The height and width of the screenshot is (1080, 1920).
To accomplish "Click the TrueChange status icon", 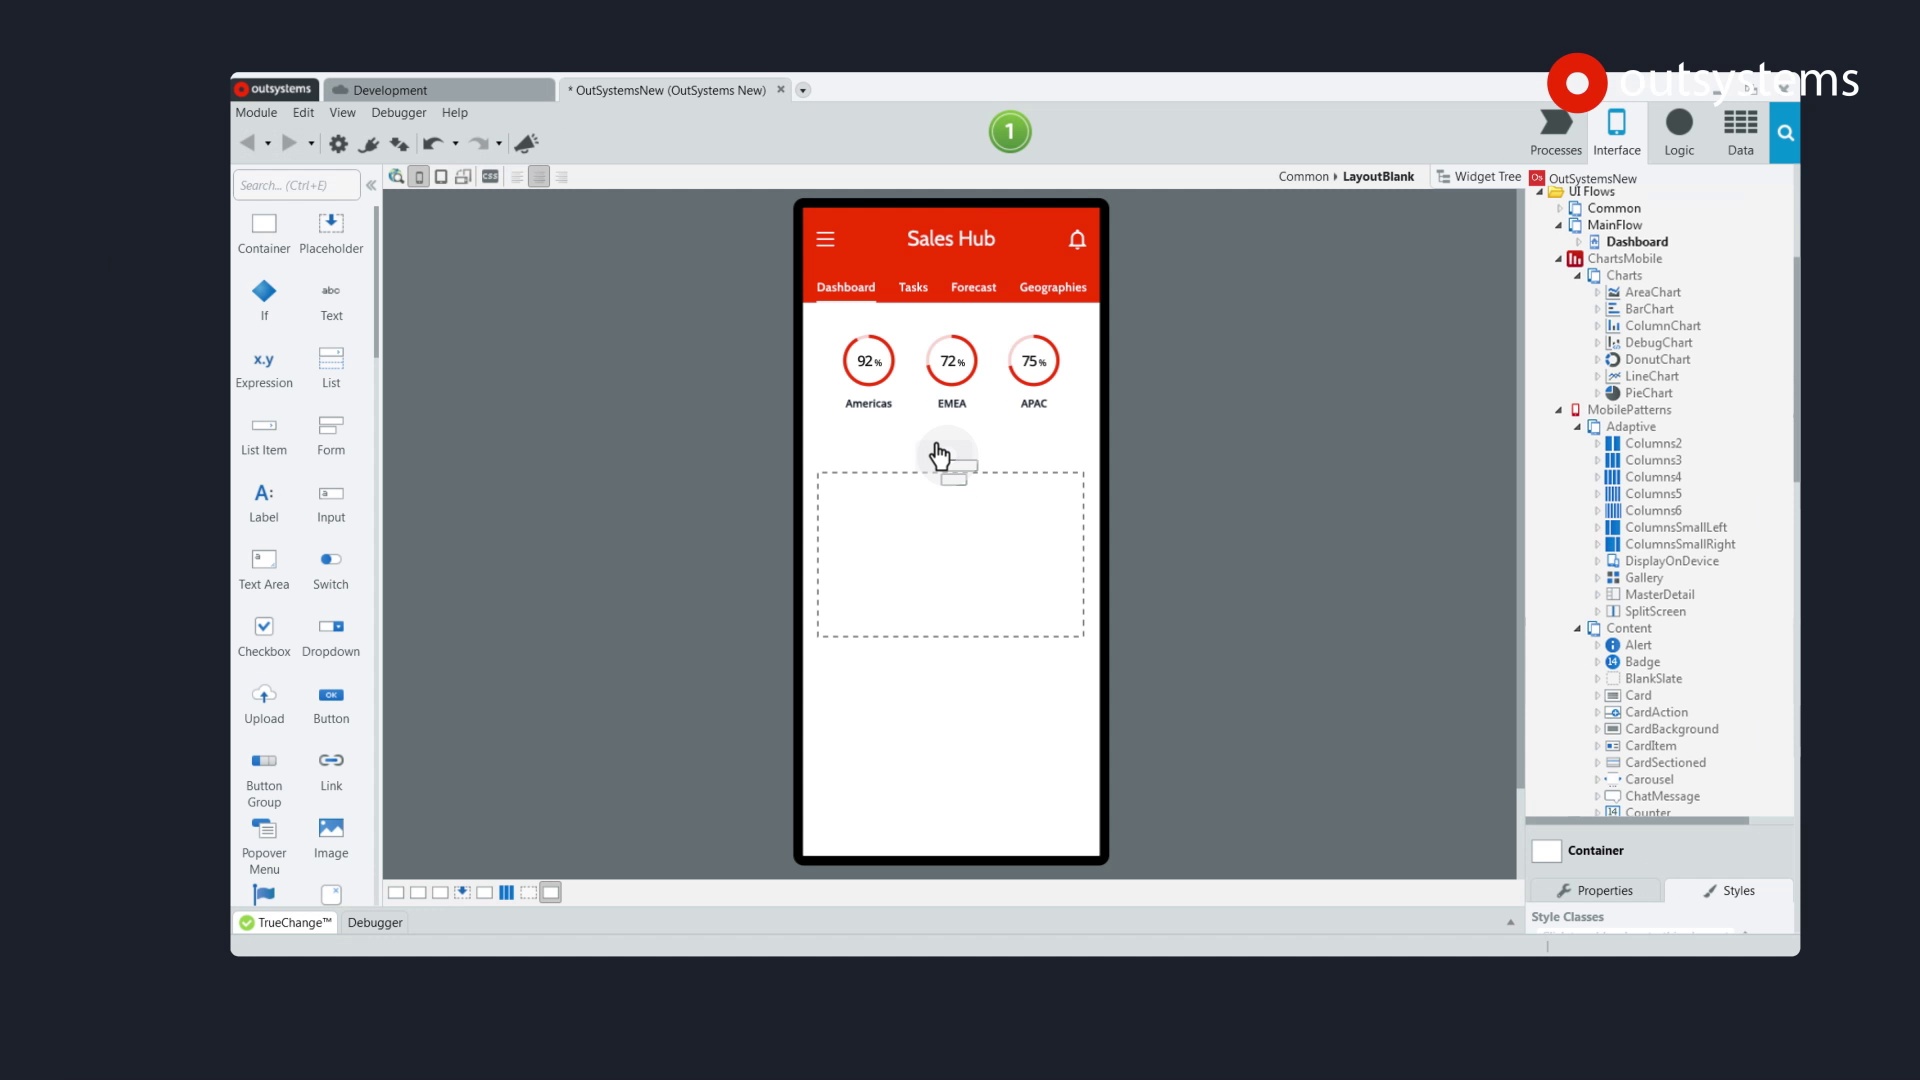I will [x=247, y=922].
